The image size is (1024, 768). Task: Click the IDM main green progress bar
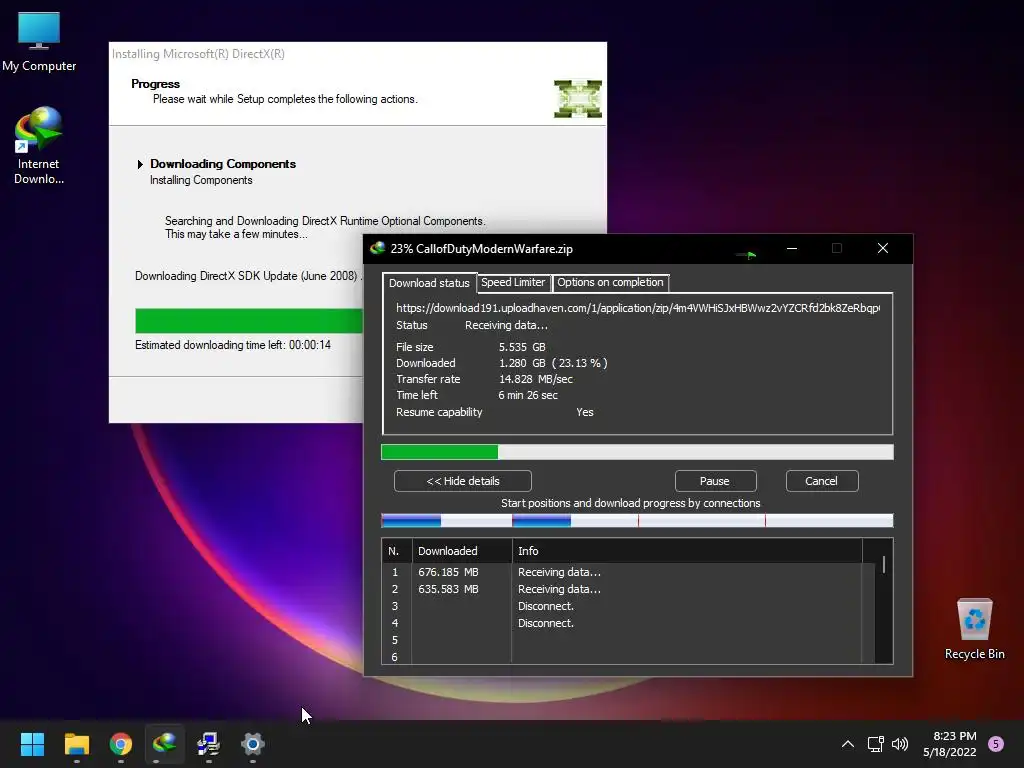pos(637,452)
